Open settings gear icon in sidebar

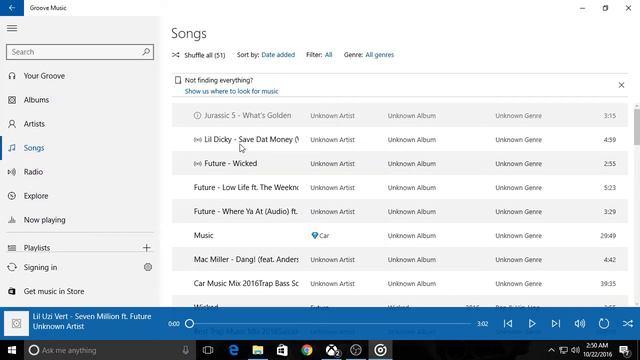click(x=148, y=267)
